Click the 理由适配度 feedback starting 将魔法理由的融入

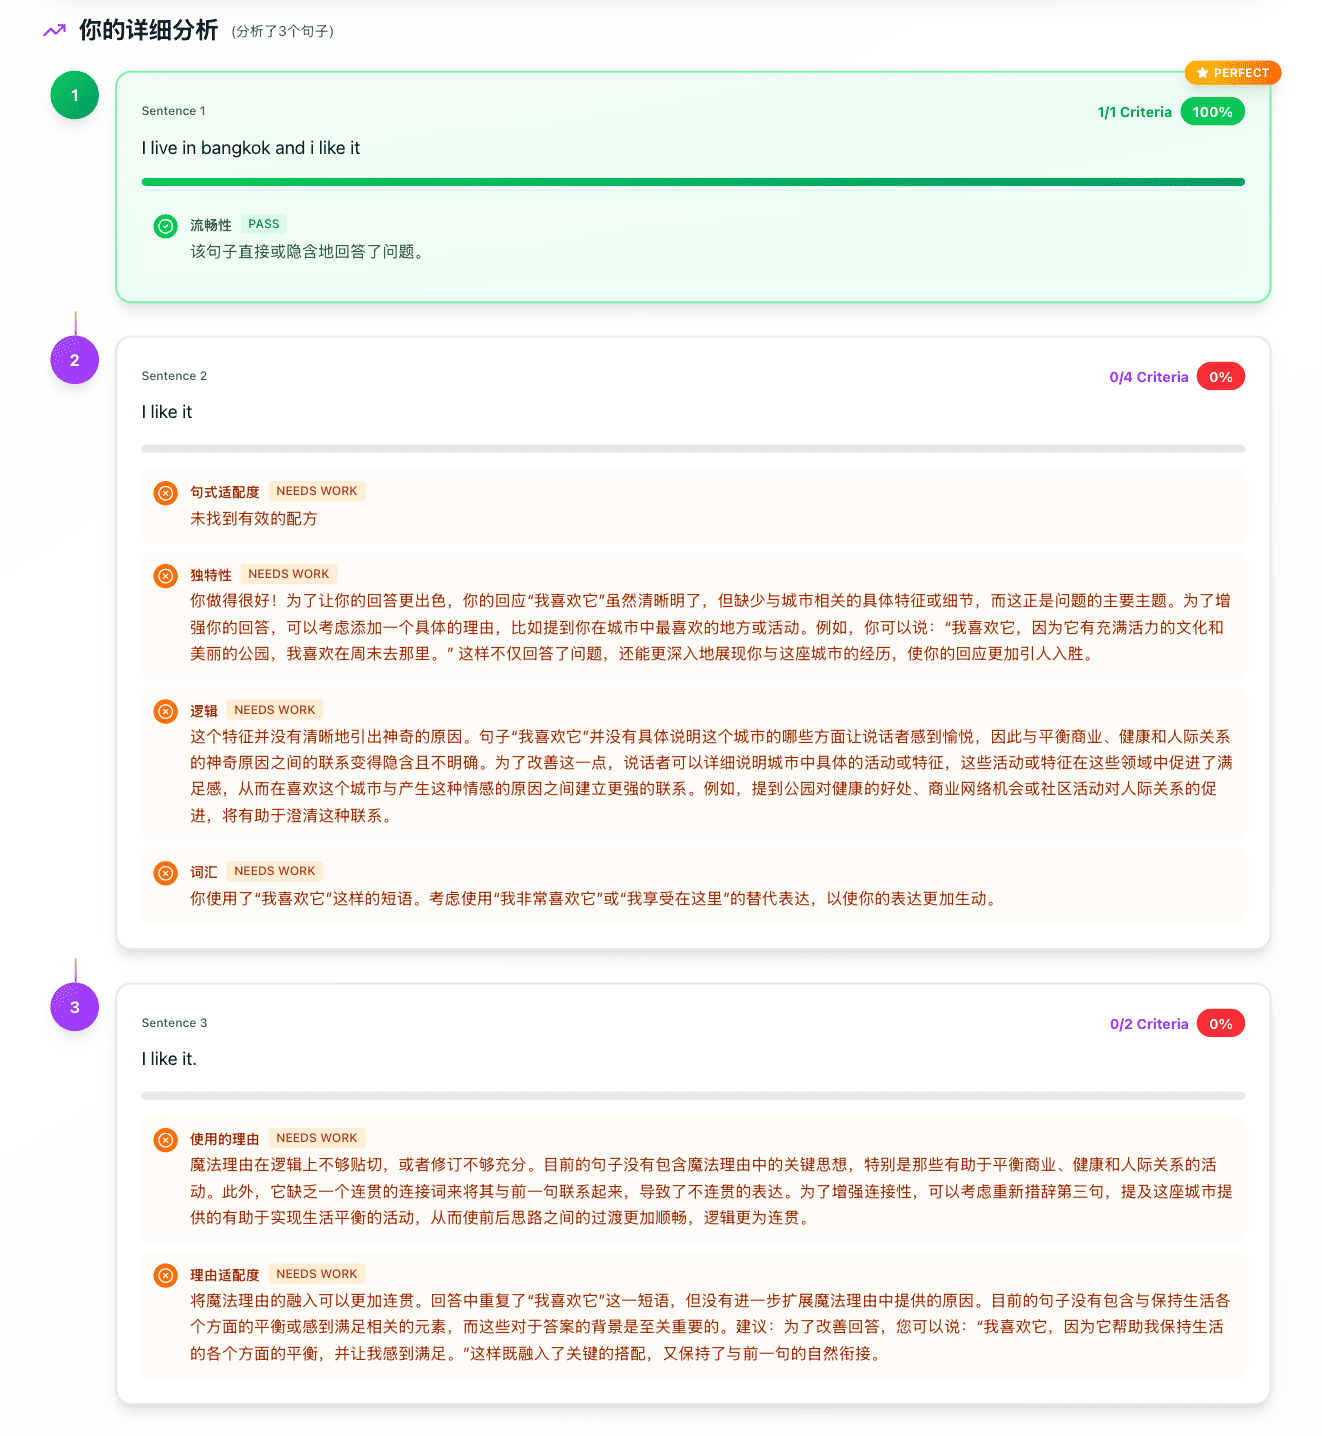(711, 1327)
